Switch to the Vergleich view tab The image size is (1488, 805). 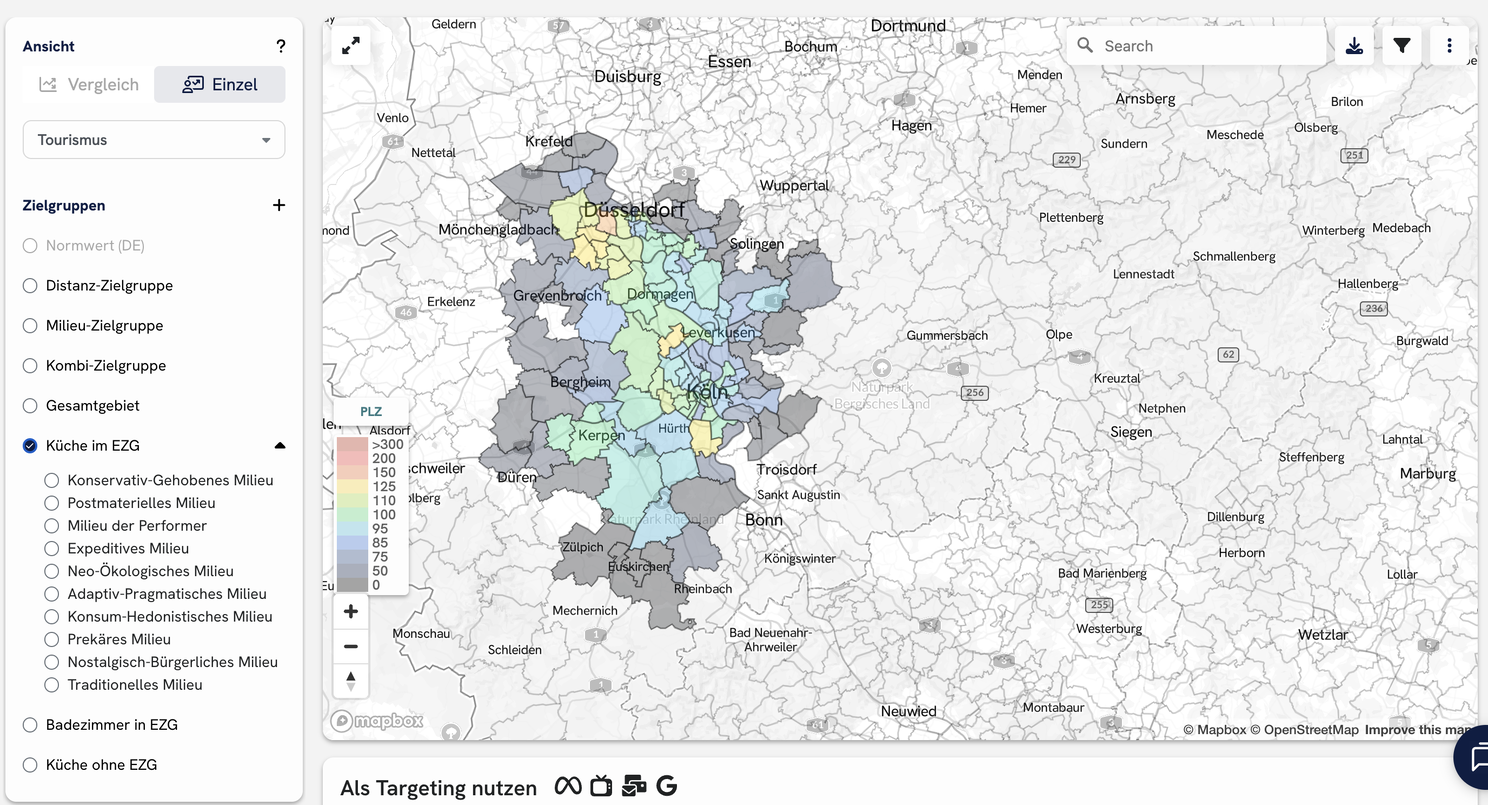pos(89,85)
